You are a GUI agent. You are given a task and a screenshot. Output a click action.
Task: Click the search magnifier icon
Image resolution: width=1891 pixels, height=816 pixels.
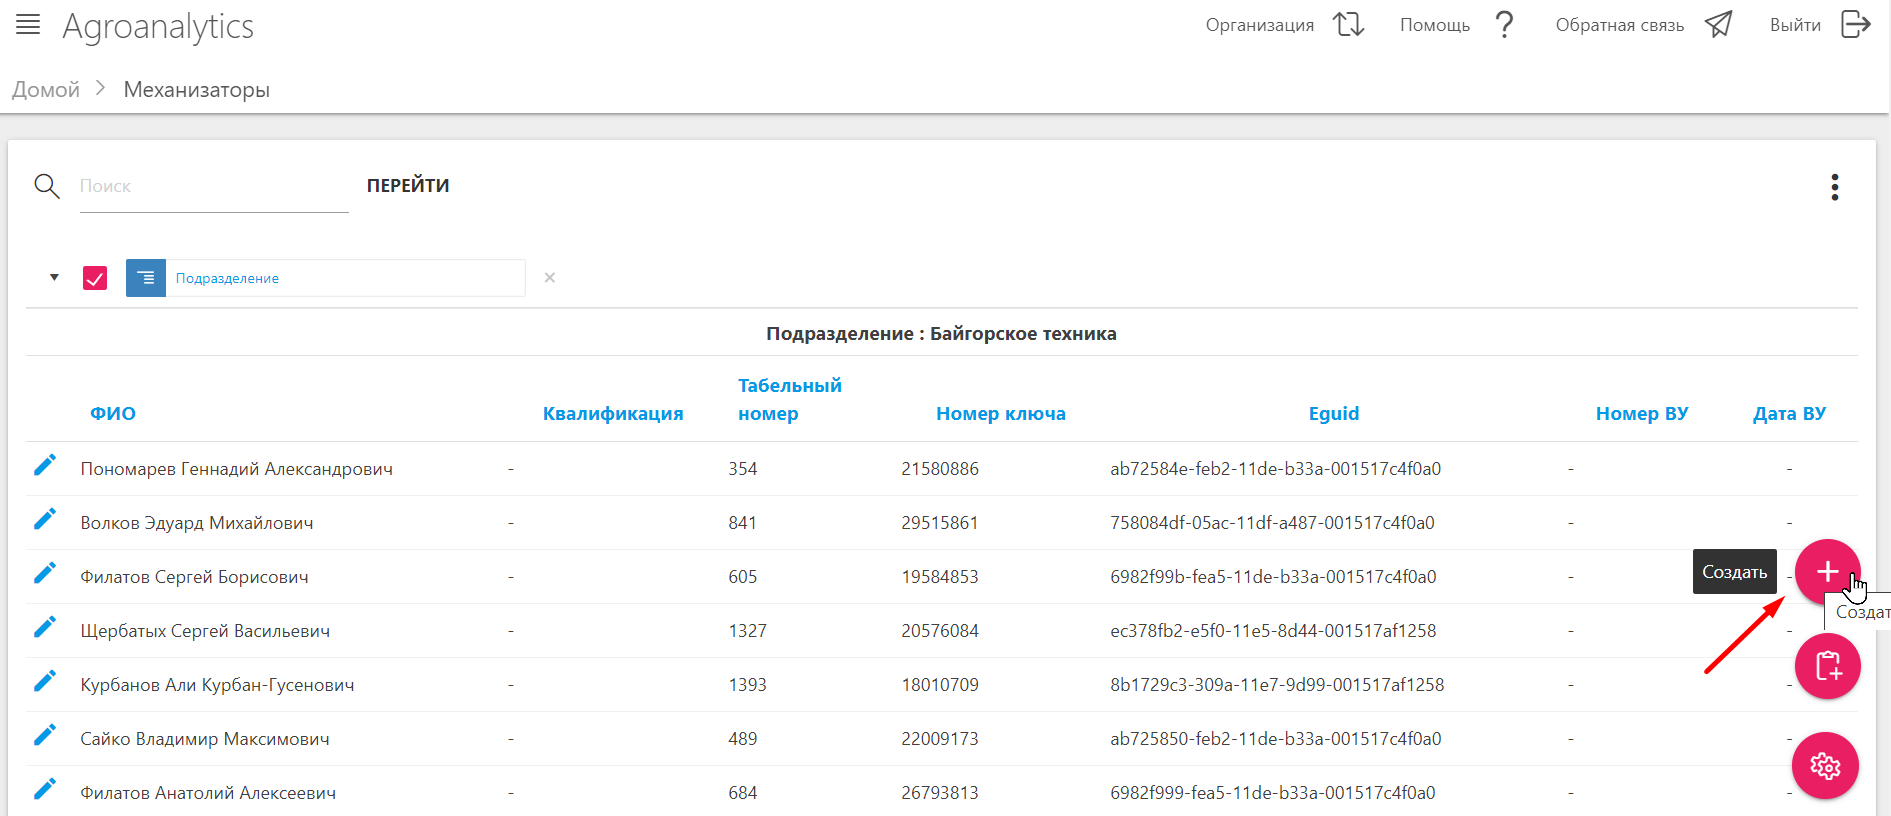tap(47, 186)
